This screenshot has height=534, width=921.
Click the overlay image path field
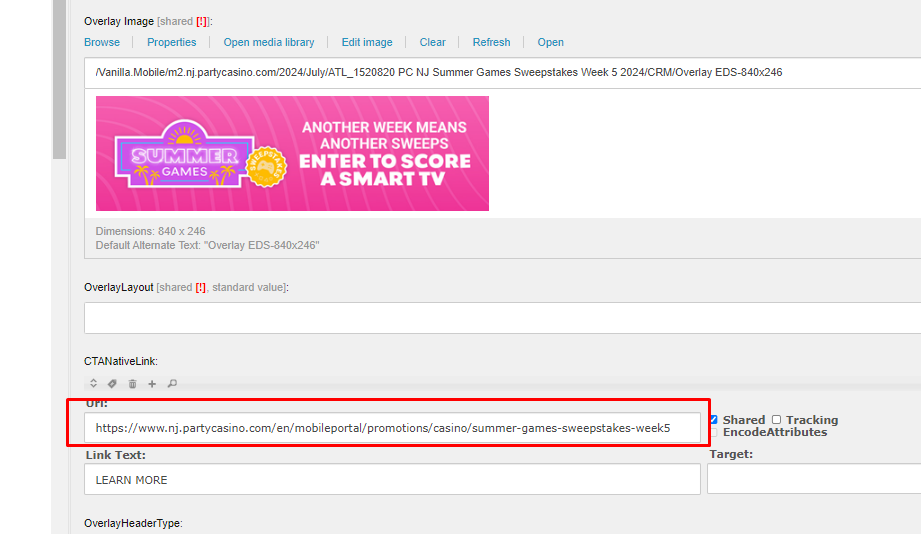(x=502, y=73)
